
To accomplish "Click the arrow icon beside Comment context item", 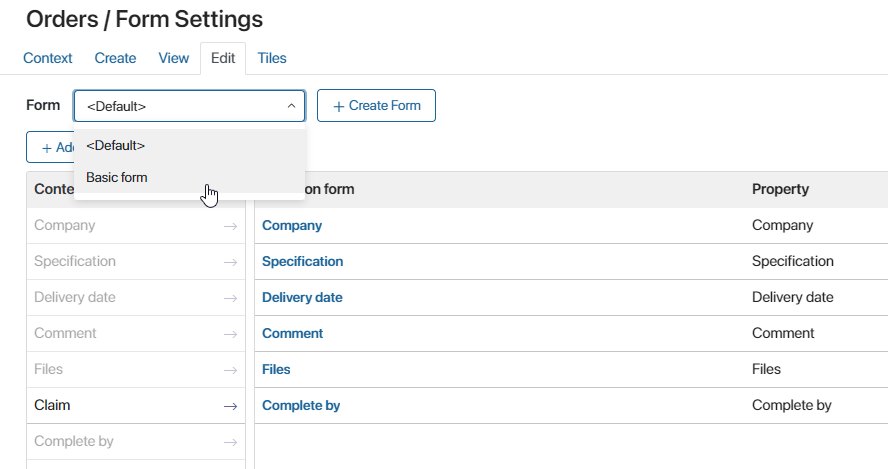I will [x=230, y=334].
